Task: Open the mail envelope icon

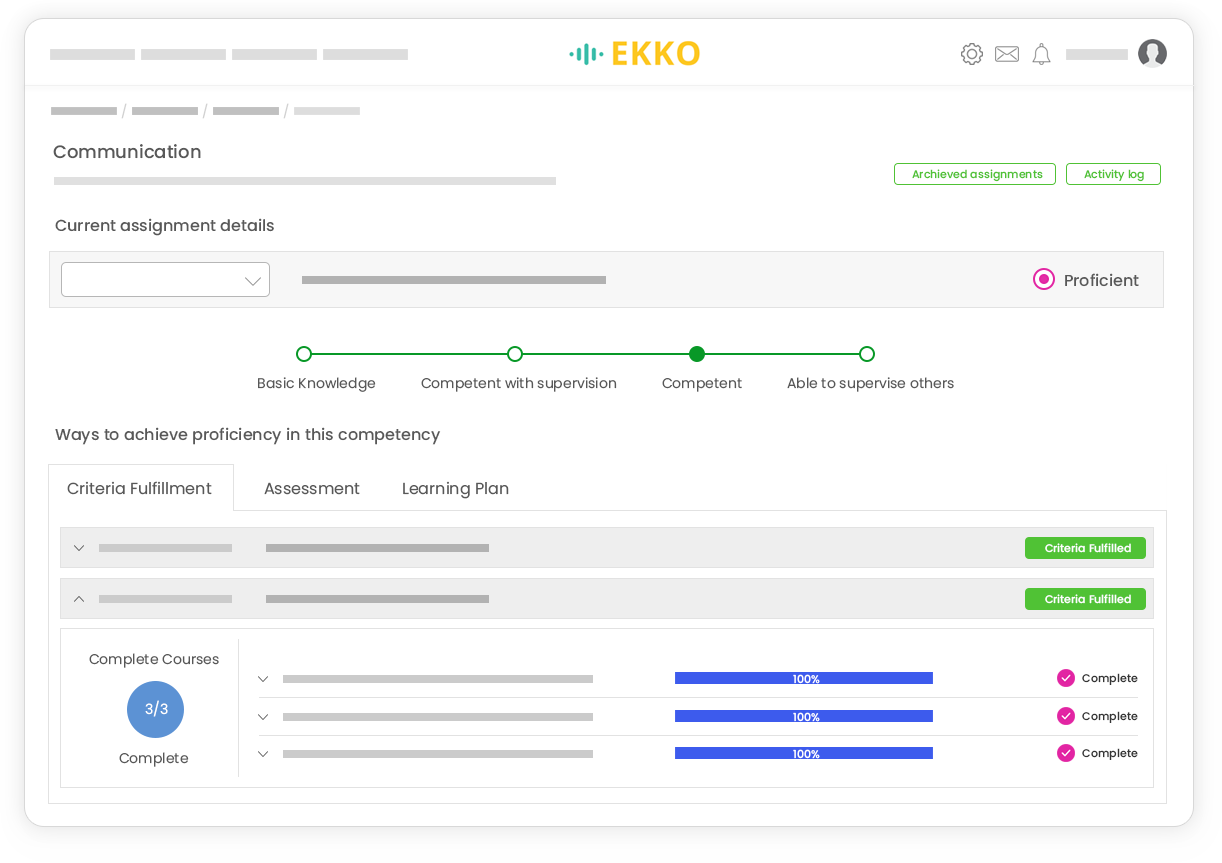Action: (x=1007, y=54)
